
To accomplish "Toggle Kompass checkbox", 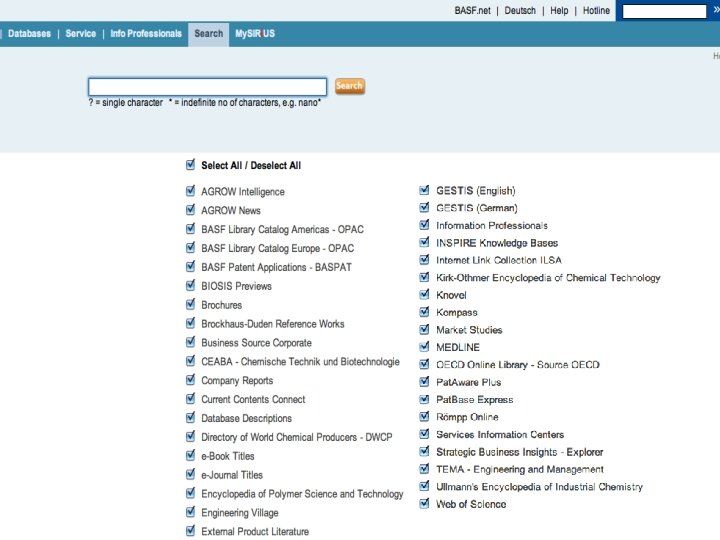I will (425, 312).
